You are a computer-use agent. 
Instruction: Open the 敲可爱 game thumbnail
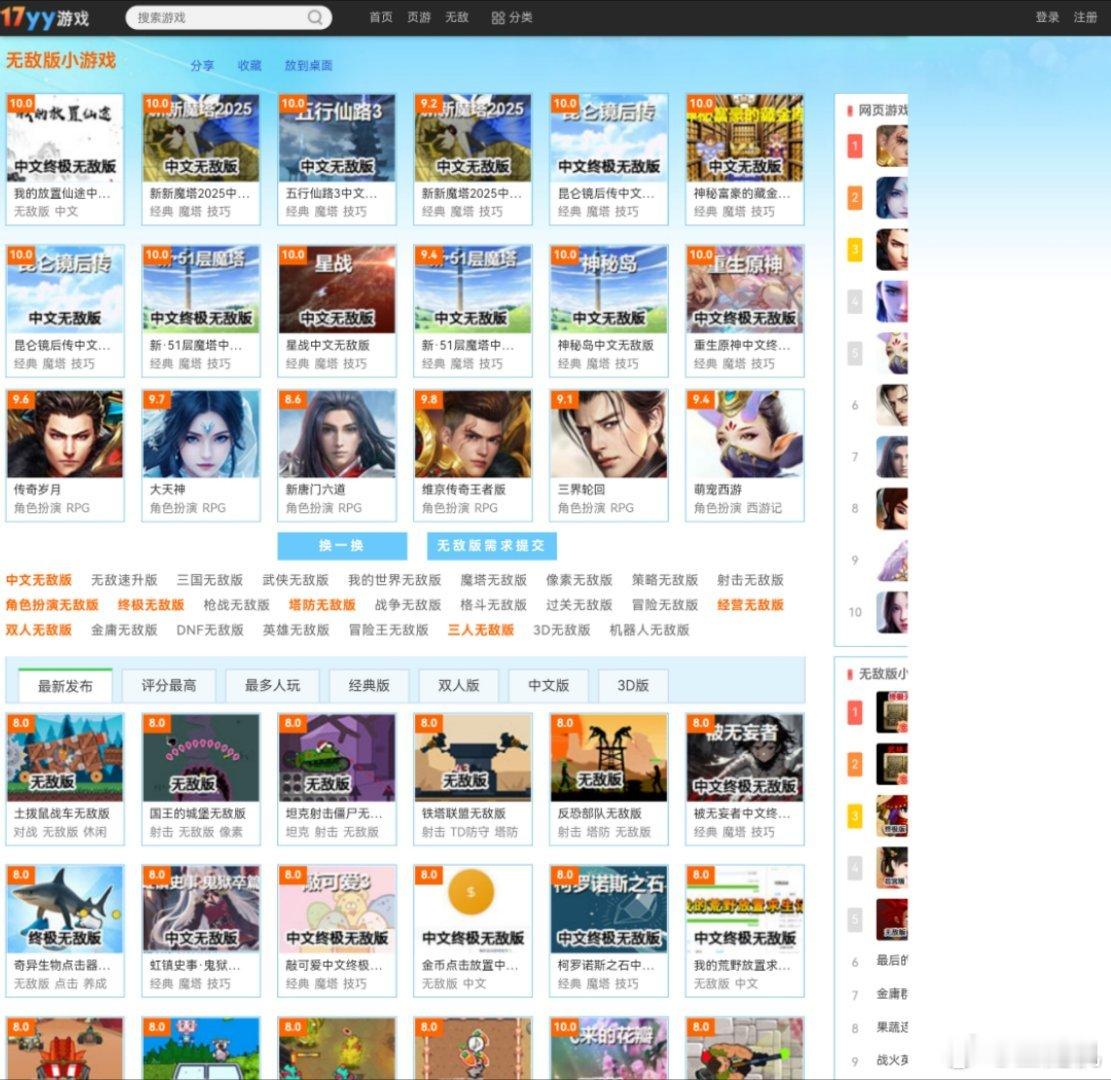point(337,909)
